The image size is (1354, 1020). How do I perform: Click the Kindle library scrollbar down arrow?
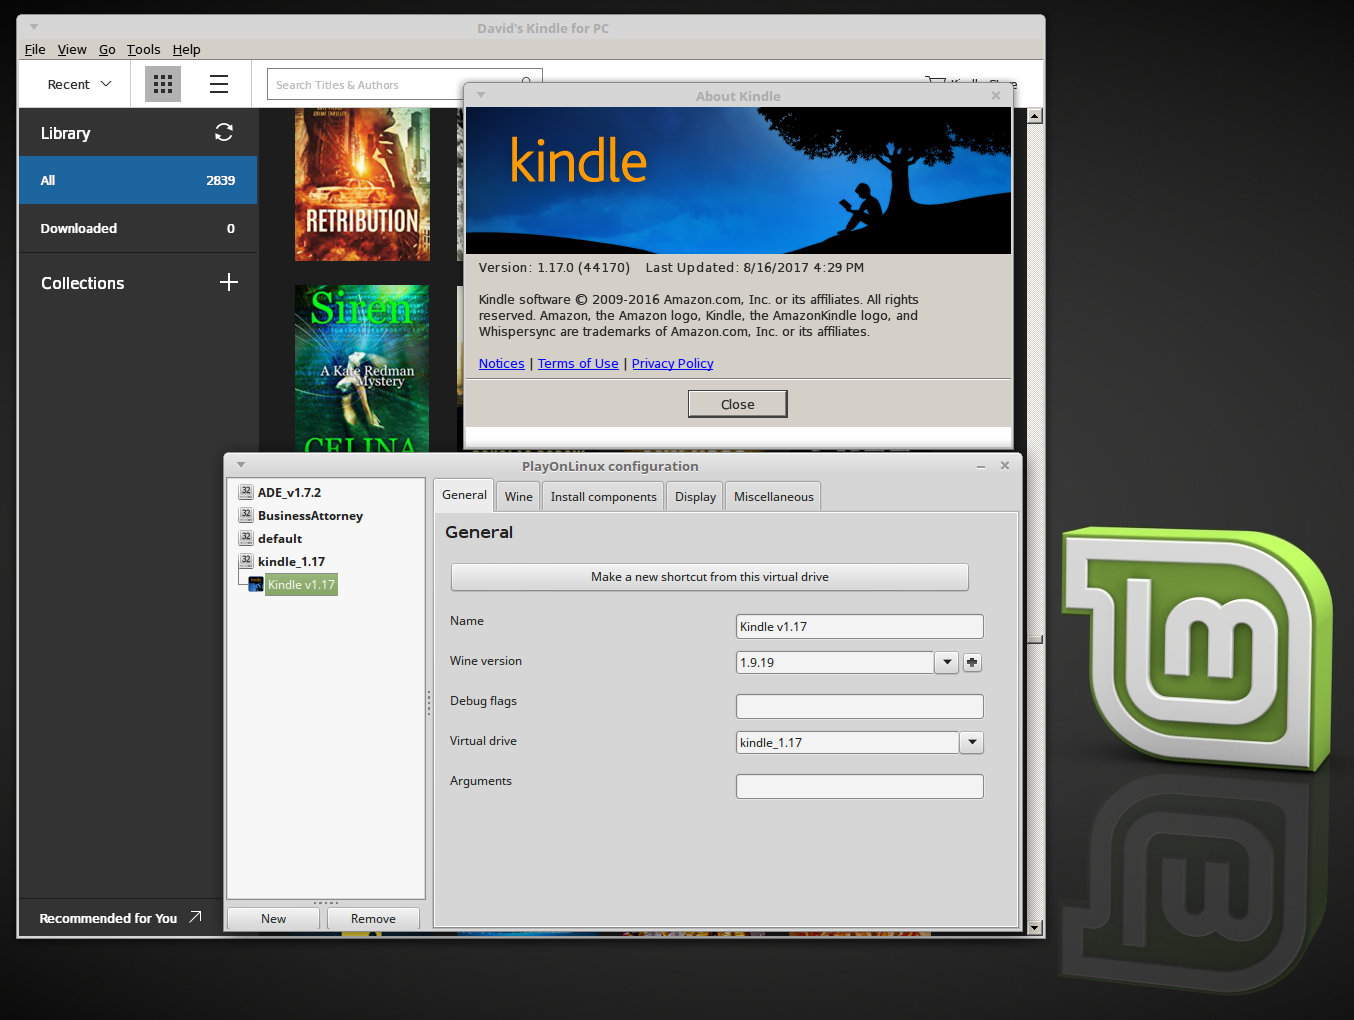click(1035, 927)
